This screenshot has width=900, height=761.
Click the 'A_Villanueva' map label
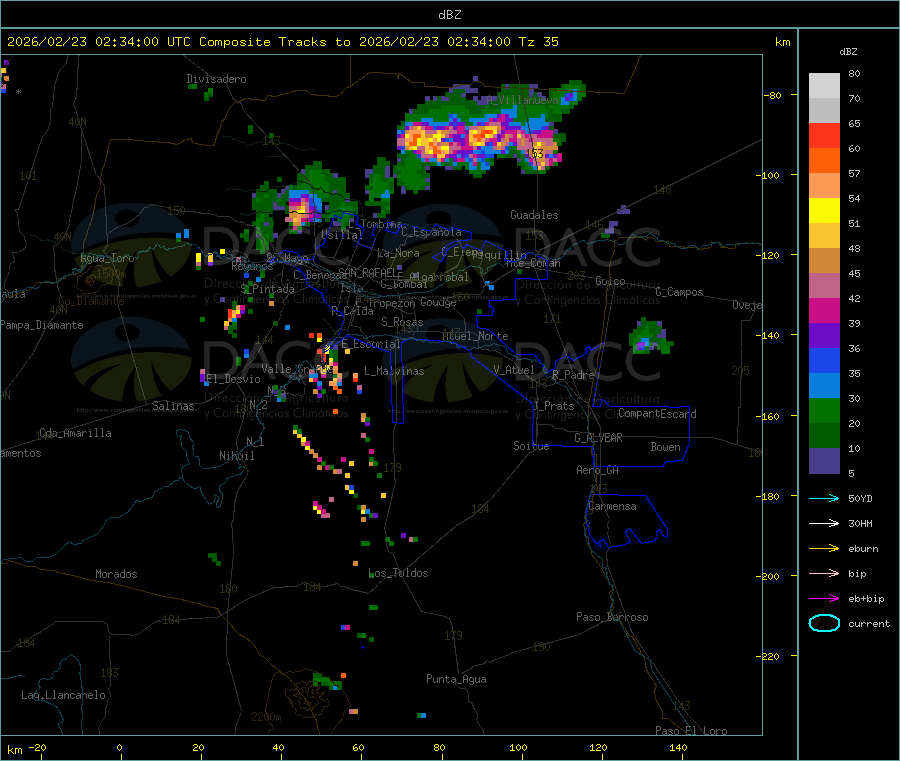click(x=522, y=100)
